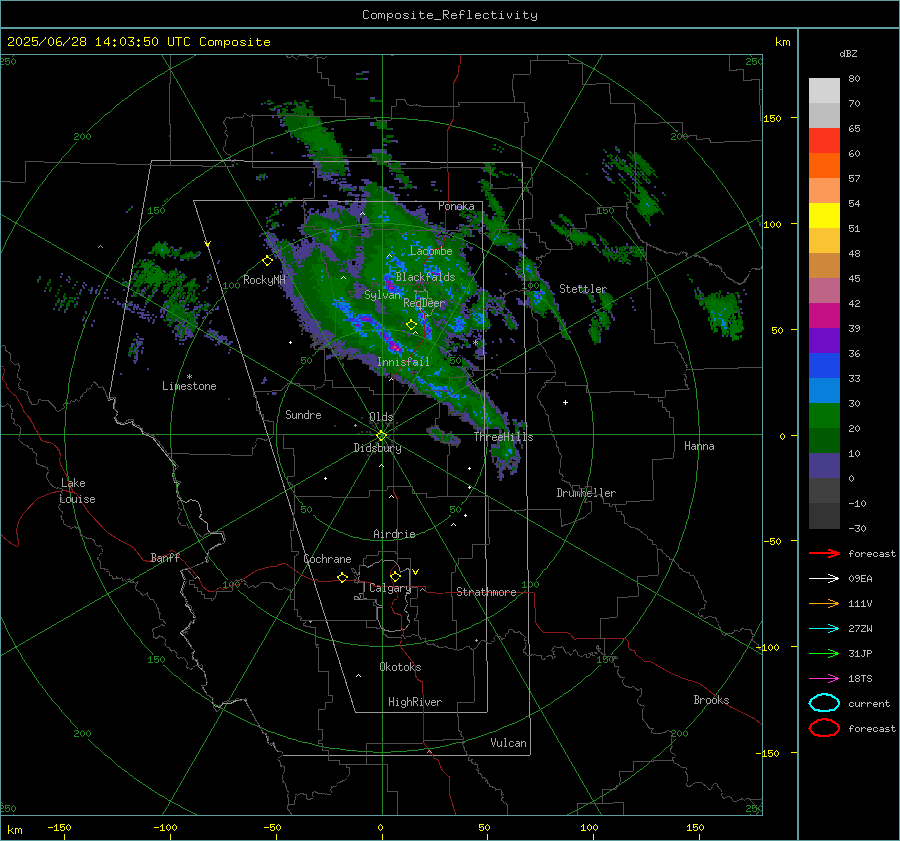
Task: Click the yellow diamond marker above Calgary
Action: pos(395,576)
